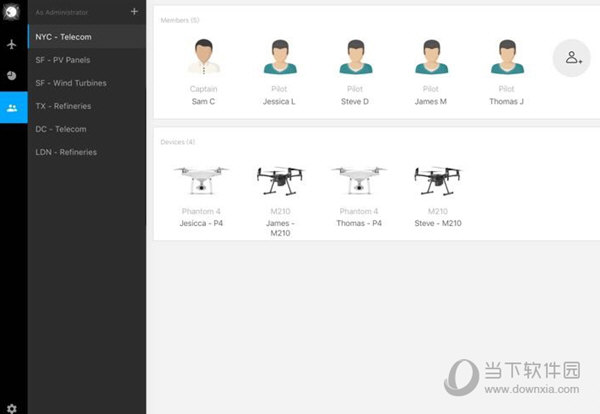Click the As Administrator header label
The width and height of the screenshot is (600, 414).
coord(62,12)
